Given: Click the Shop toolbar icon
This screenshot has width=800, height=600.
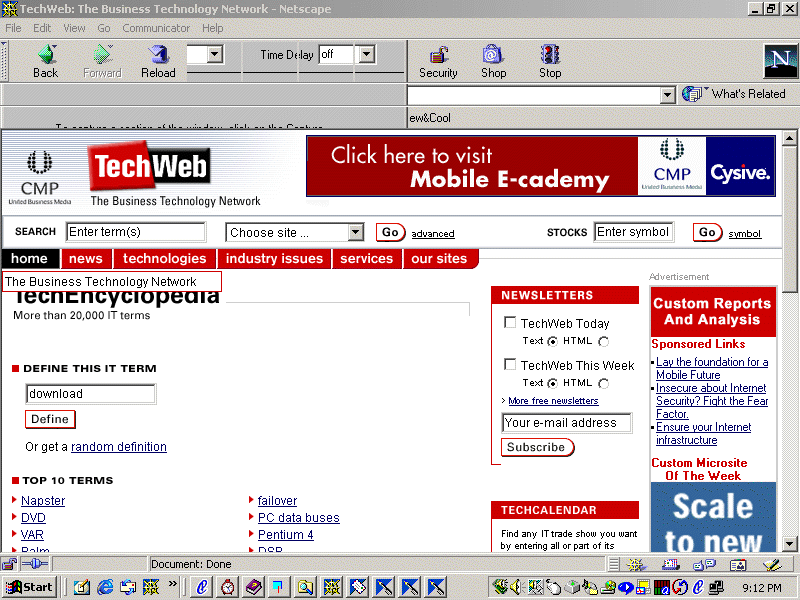Looking at the screenshot, I should point(493,61).
